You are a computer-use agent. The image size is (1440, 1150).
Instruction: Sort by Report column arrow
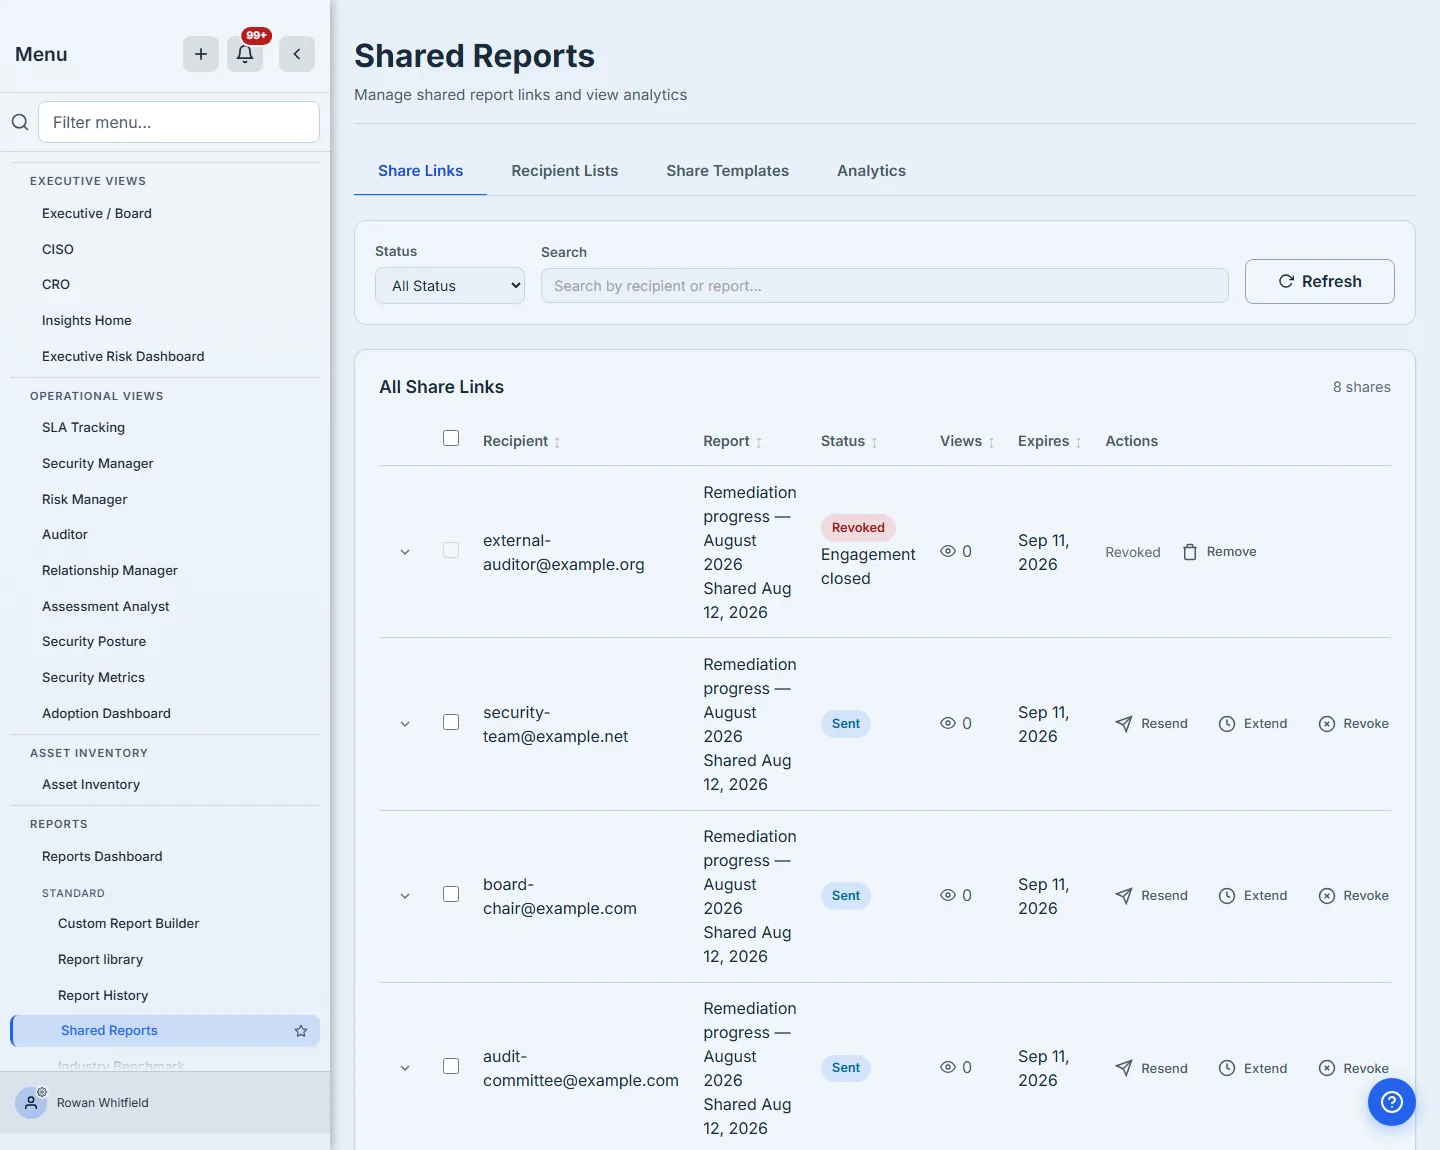point(759,442)
